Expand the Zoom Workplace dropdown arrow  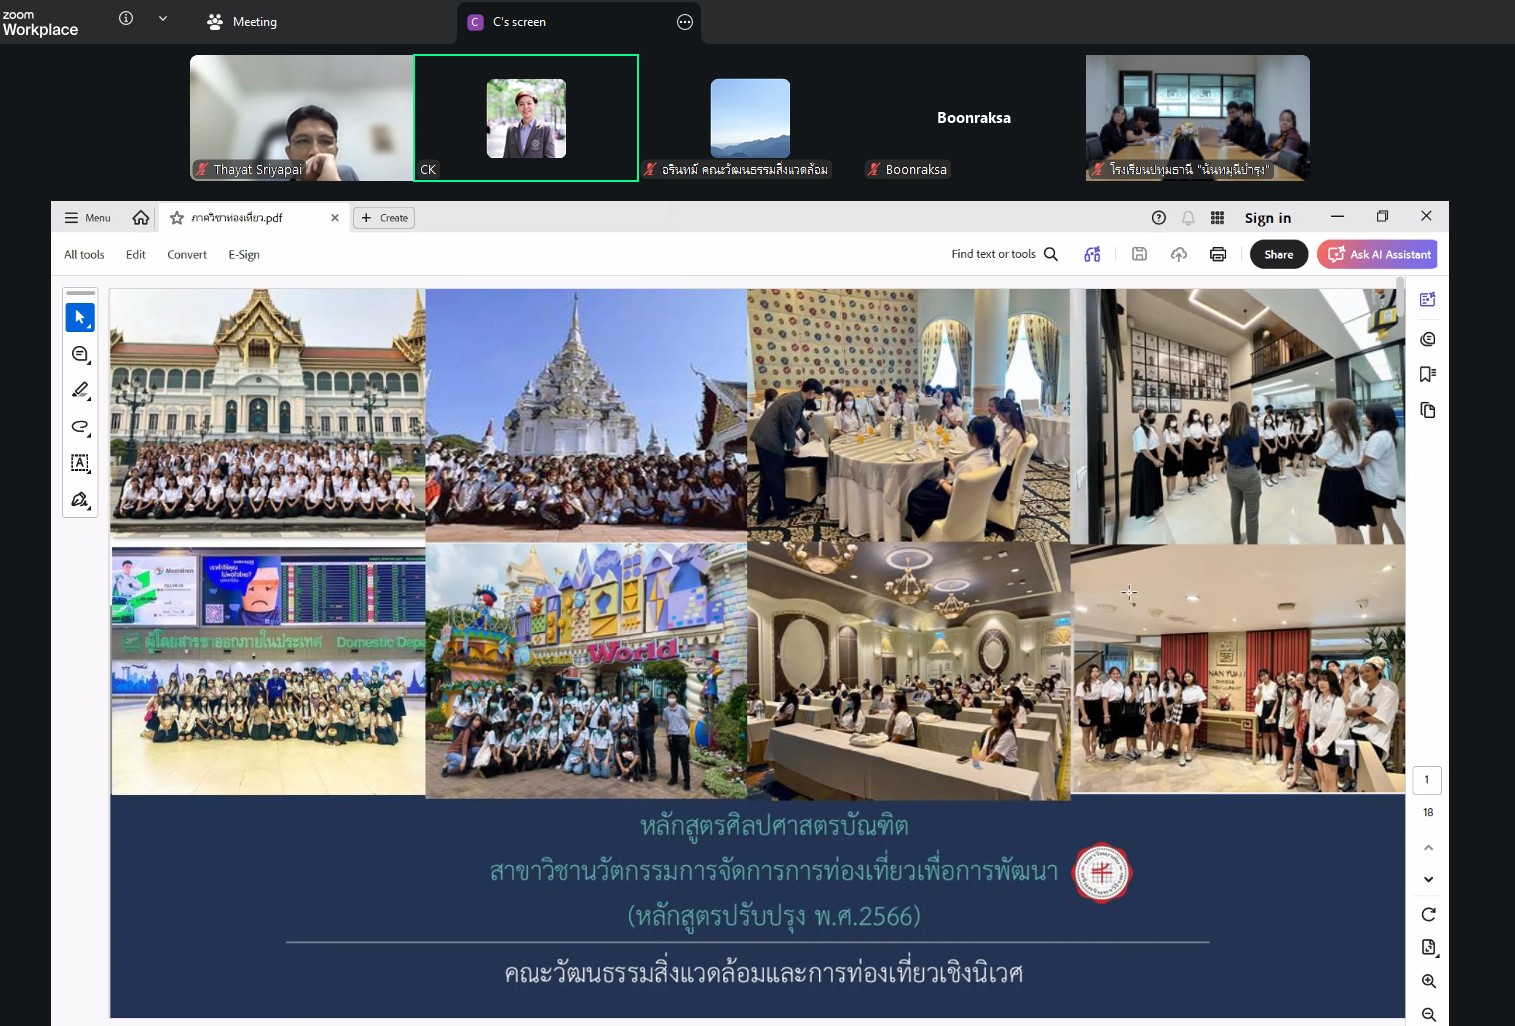point(163,18)
